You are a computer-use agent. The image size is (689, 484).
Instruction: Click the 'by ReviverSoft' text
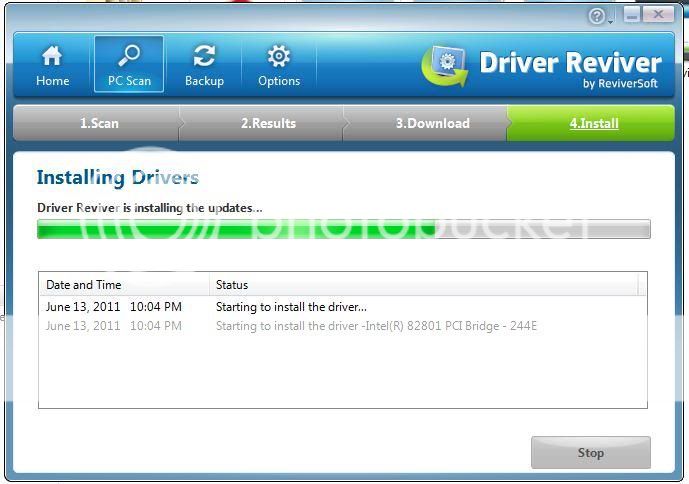620,84
